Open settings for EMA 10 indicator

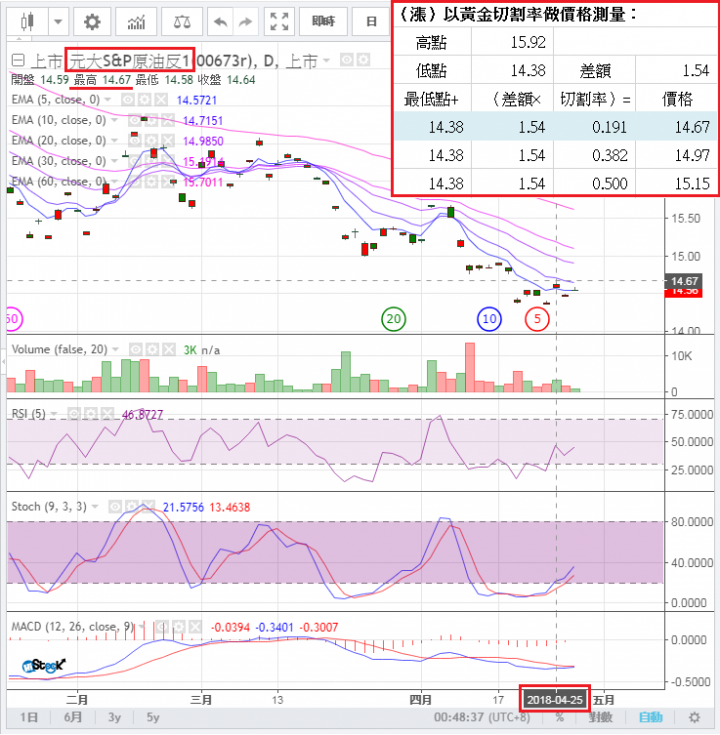click(151, 120)
